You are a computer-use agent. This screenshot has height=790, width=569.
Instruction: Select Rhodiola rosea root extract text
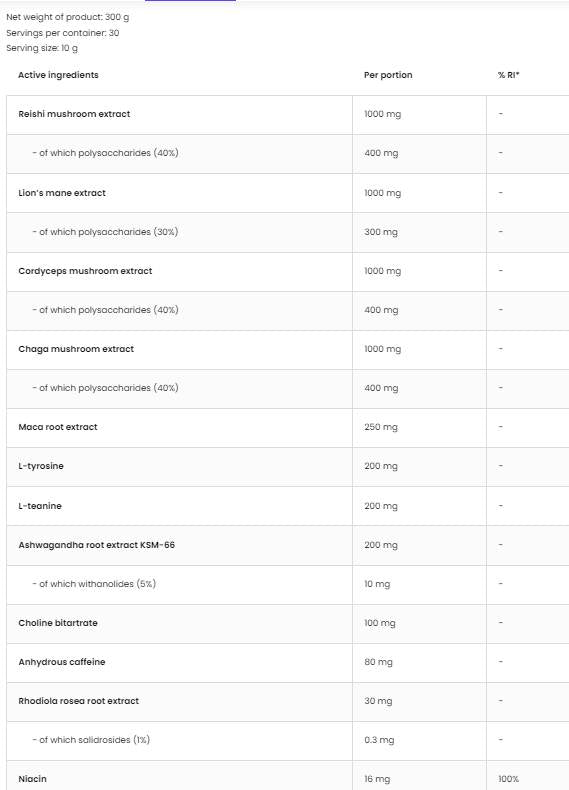point(79,701)
